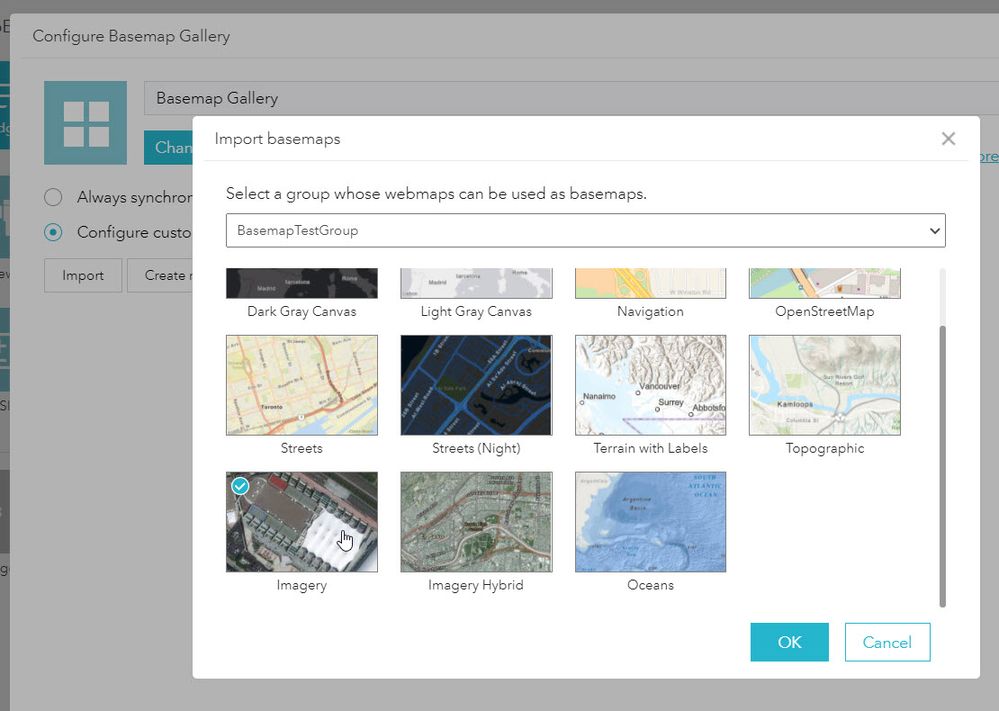Click the Streets label text
This screenshot has height=711, width=999.
[x=302, y=448]
